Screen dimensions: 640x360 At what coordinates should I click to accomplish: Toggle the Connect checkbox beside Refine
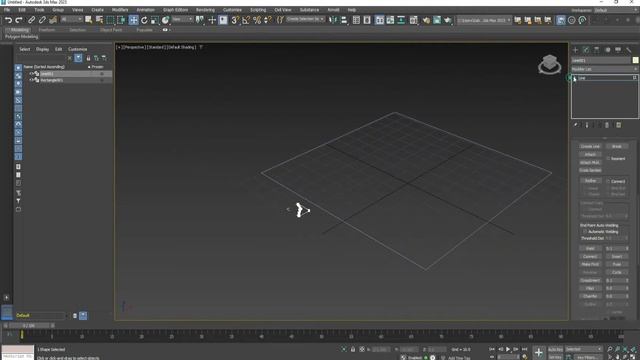(x=608, y=181)
